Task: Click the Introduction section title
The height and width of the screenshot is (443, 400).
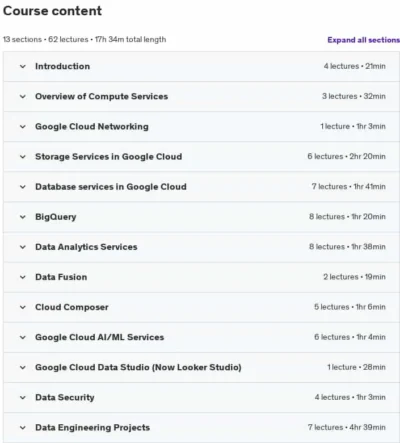Action: click(62, 66)
